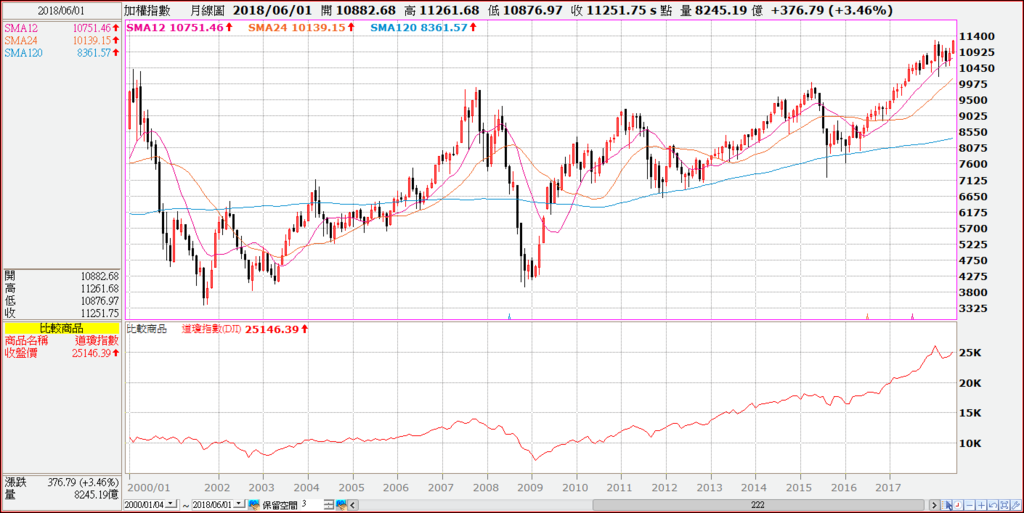Open the end date 2018/06/01 dropdown
1024x513 pixels.
[240, 504]
